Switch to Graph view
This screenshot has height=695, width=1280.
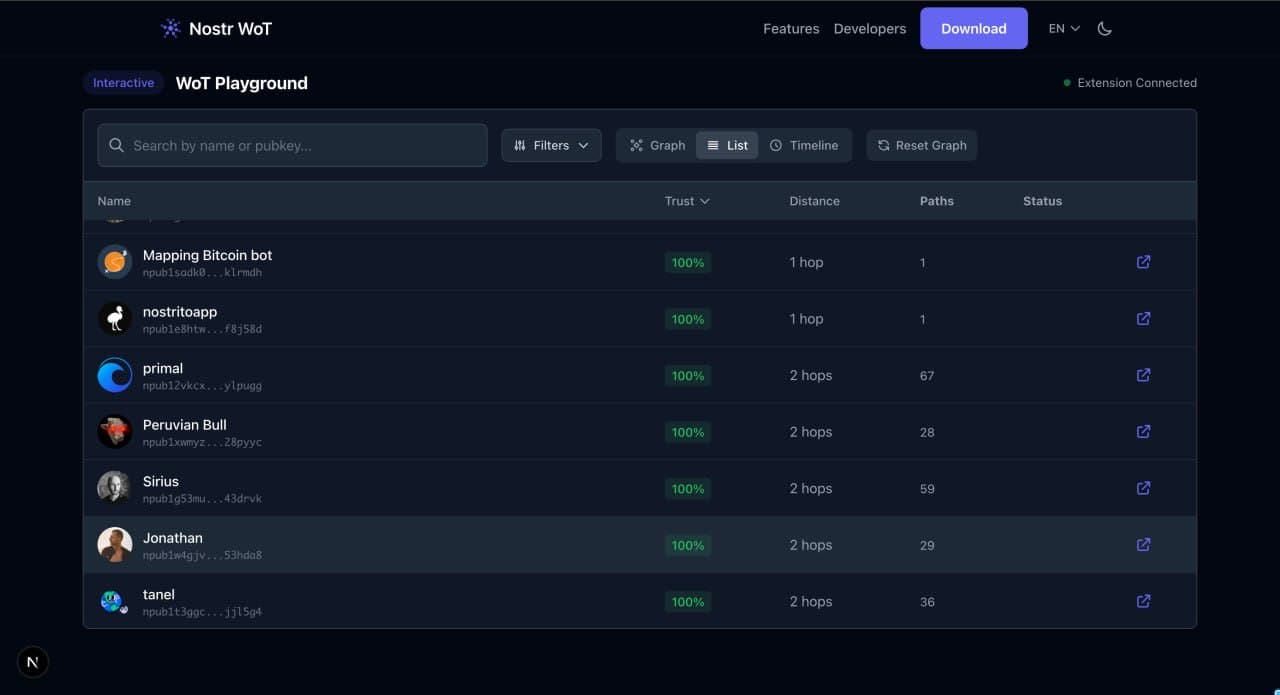click(x=655, y=145)
